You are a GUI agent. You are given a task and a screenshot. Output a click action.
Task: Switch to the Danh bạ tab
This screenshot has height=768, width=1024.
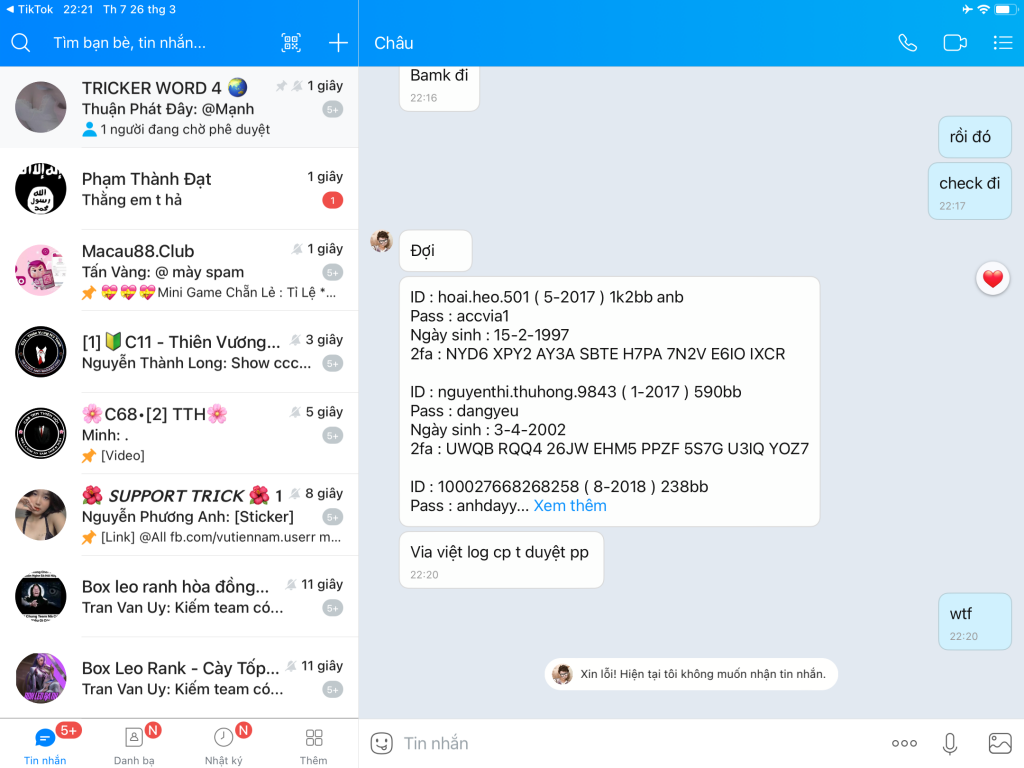[134, 744]
